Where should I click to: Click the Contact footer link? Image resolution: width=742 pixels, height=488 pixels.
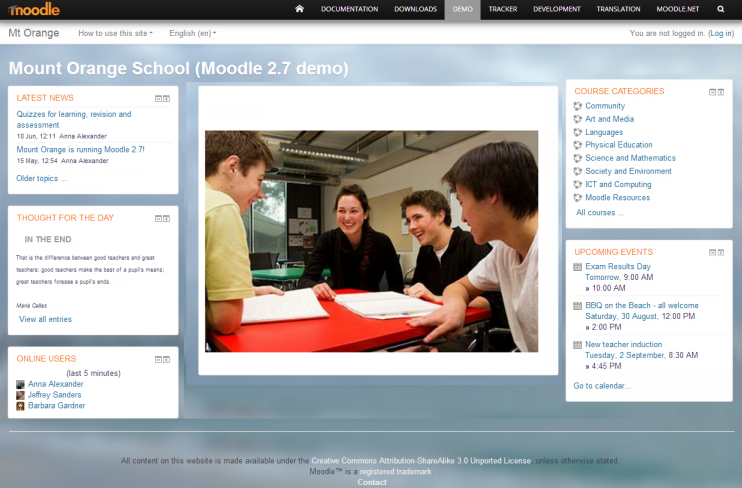click(x=372, y=482)
